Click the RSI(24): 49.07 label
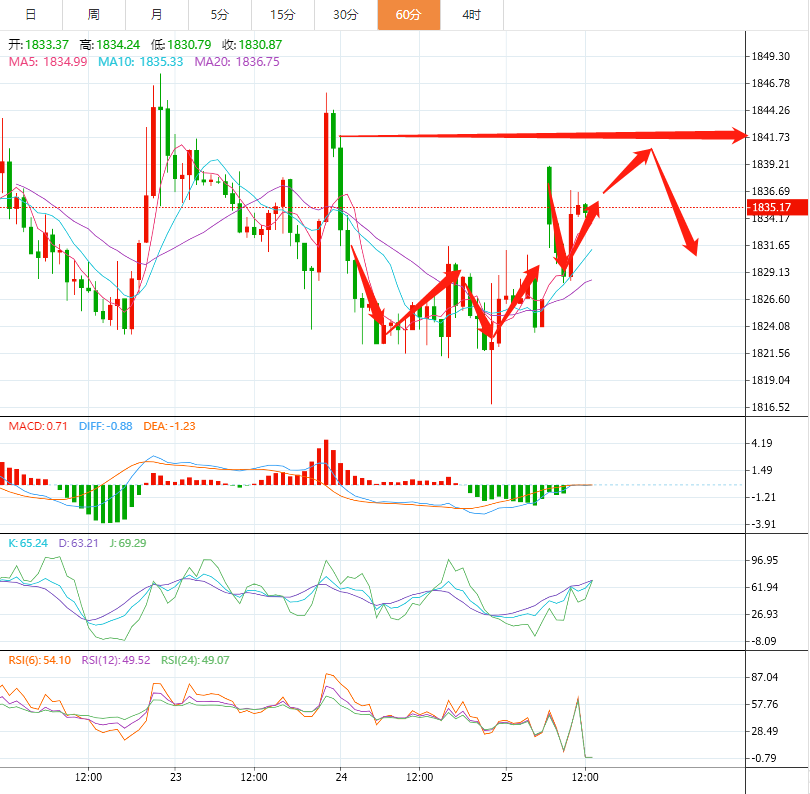 195,660
